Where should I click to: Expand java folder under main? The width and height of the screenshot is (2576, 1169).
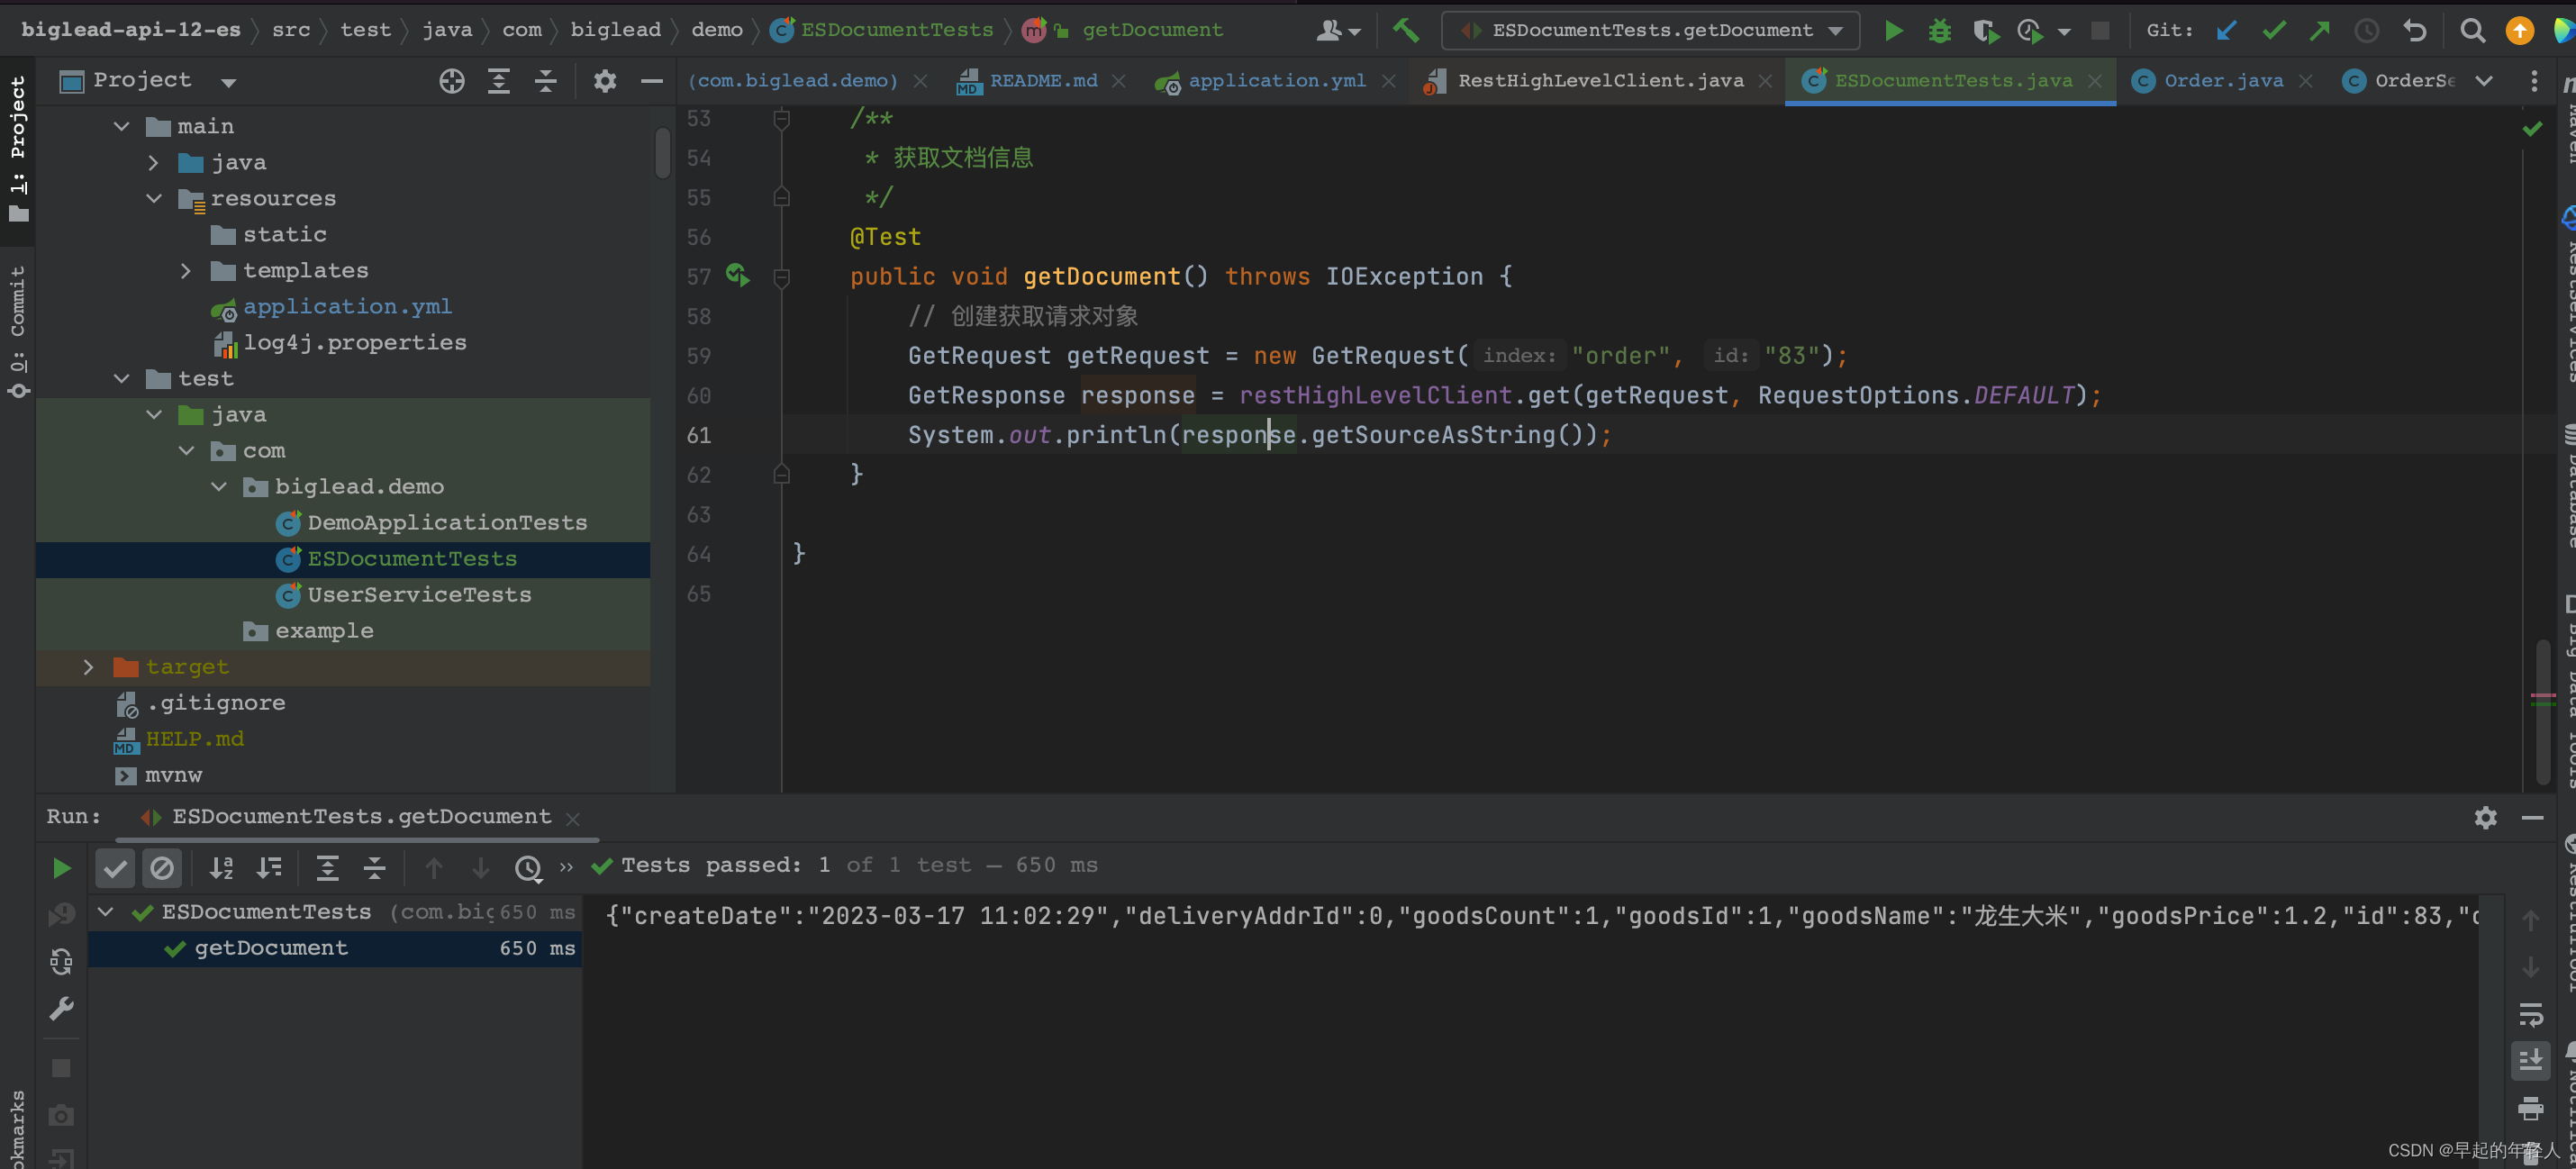click(153, 162)
